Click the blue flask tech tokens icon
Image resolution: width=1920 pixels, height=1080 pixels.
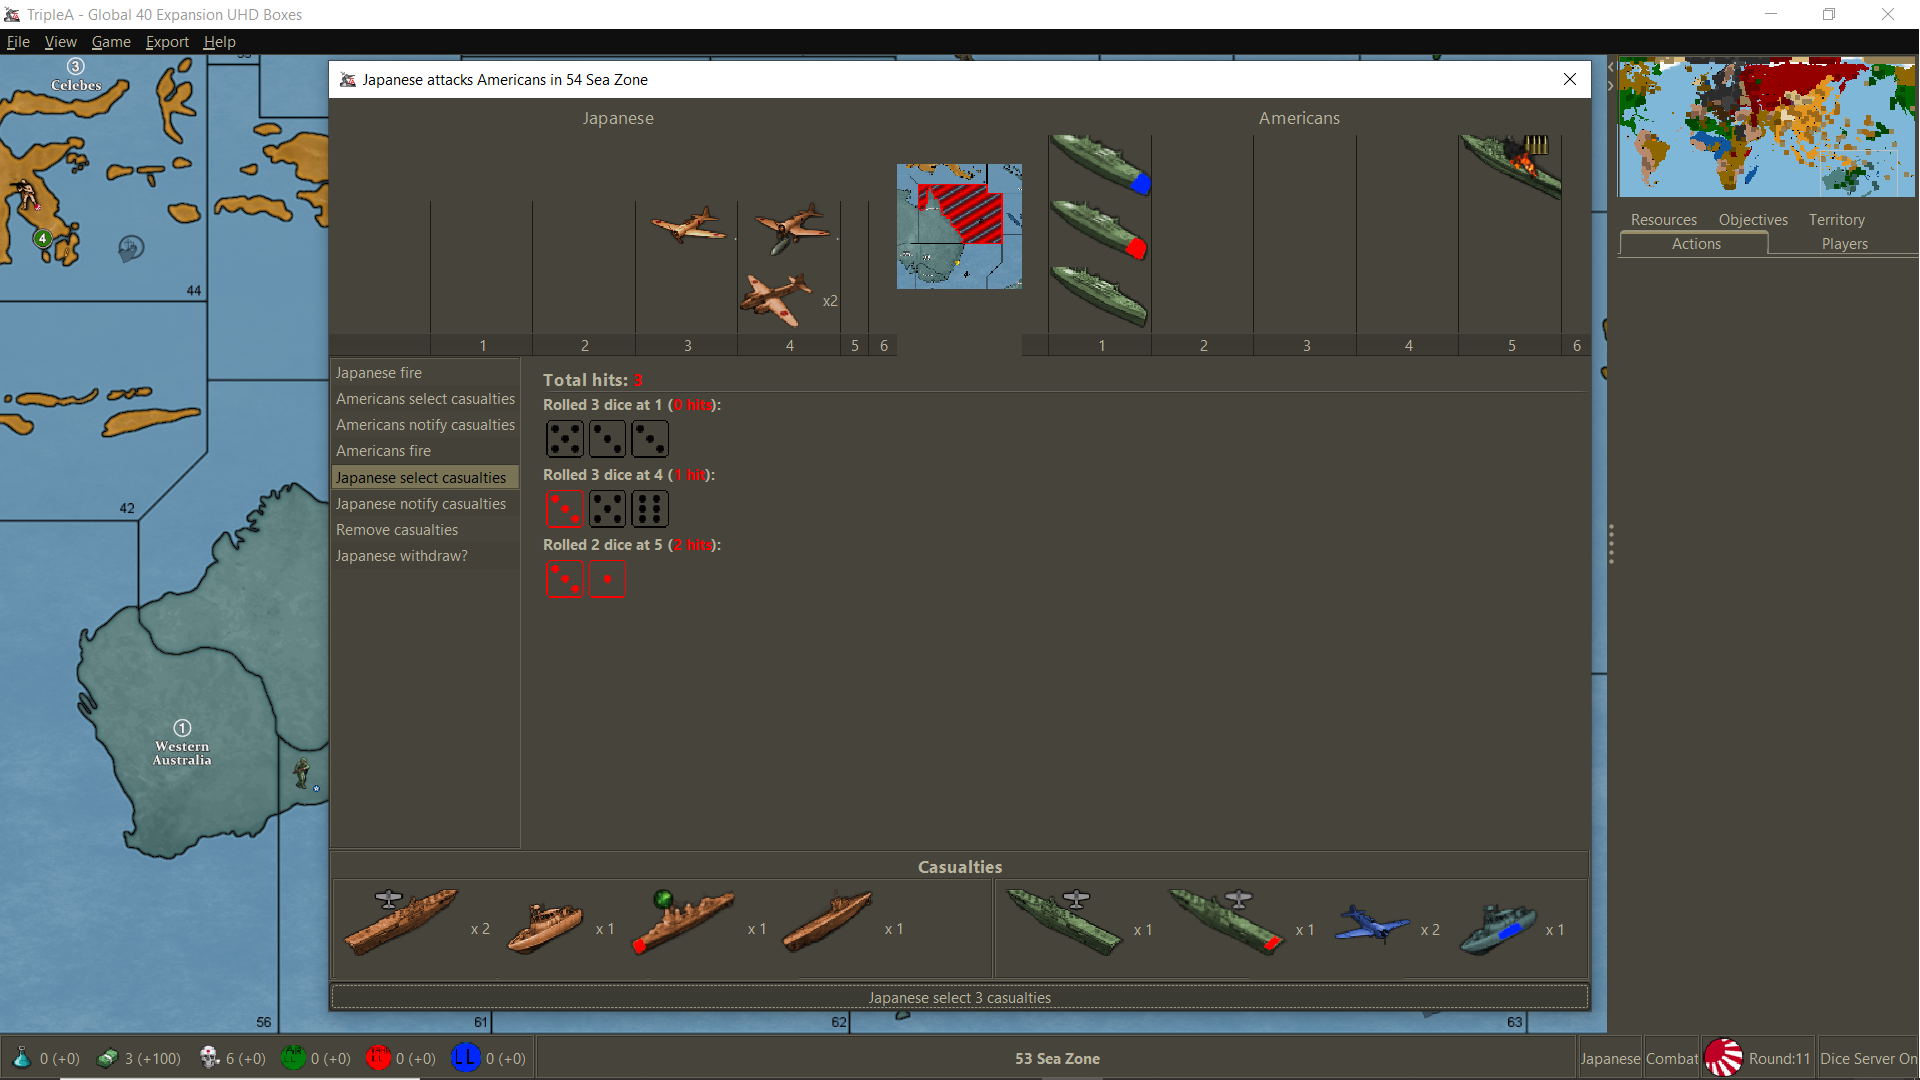(x=22, y=1058)
